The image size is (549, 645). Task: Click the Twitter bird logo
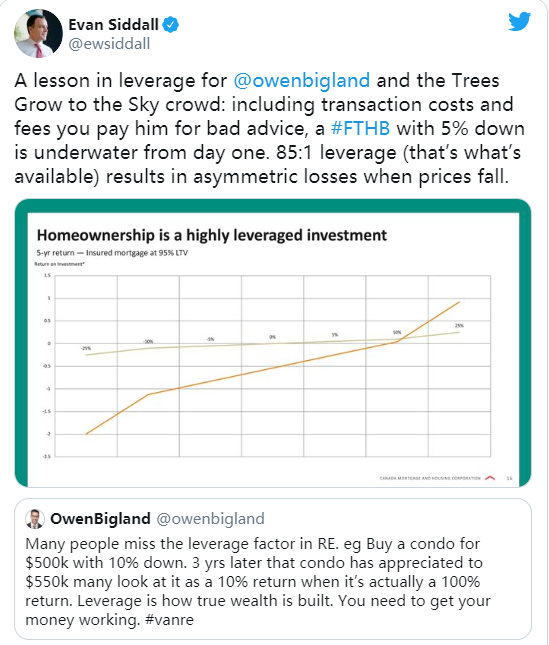[519, 21]
